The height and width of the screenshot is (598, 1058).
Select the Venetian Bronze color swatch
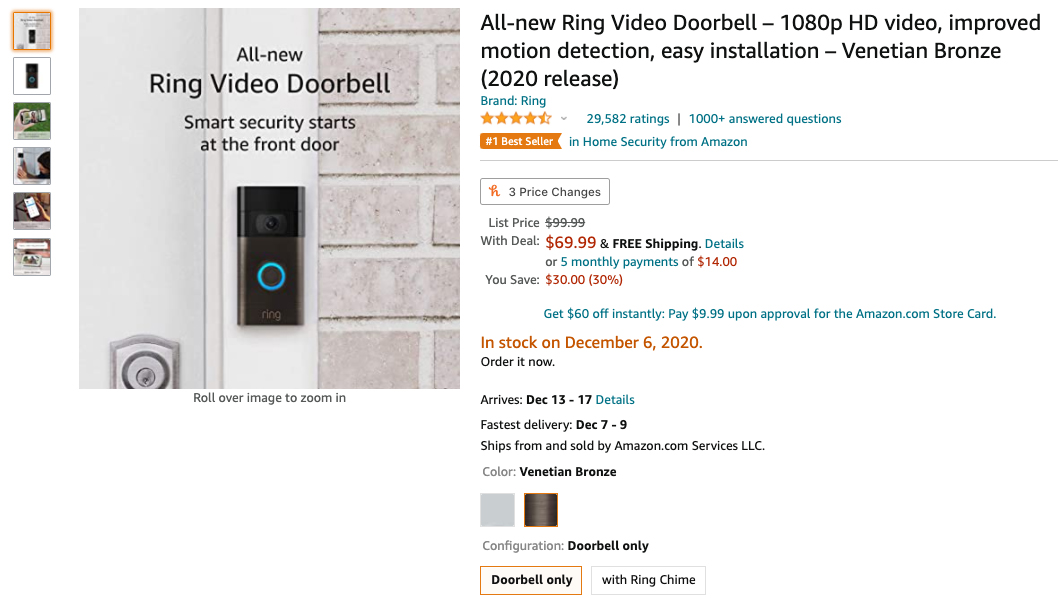[541, 510]
